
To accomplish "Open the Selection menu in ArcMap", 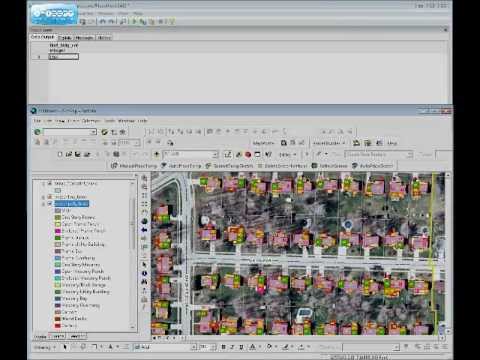I will (x=91, y=121).
